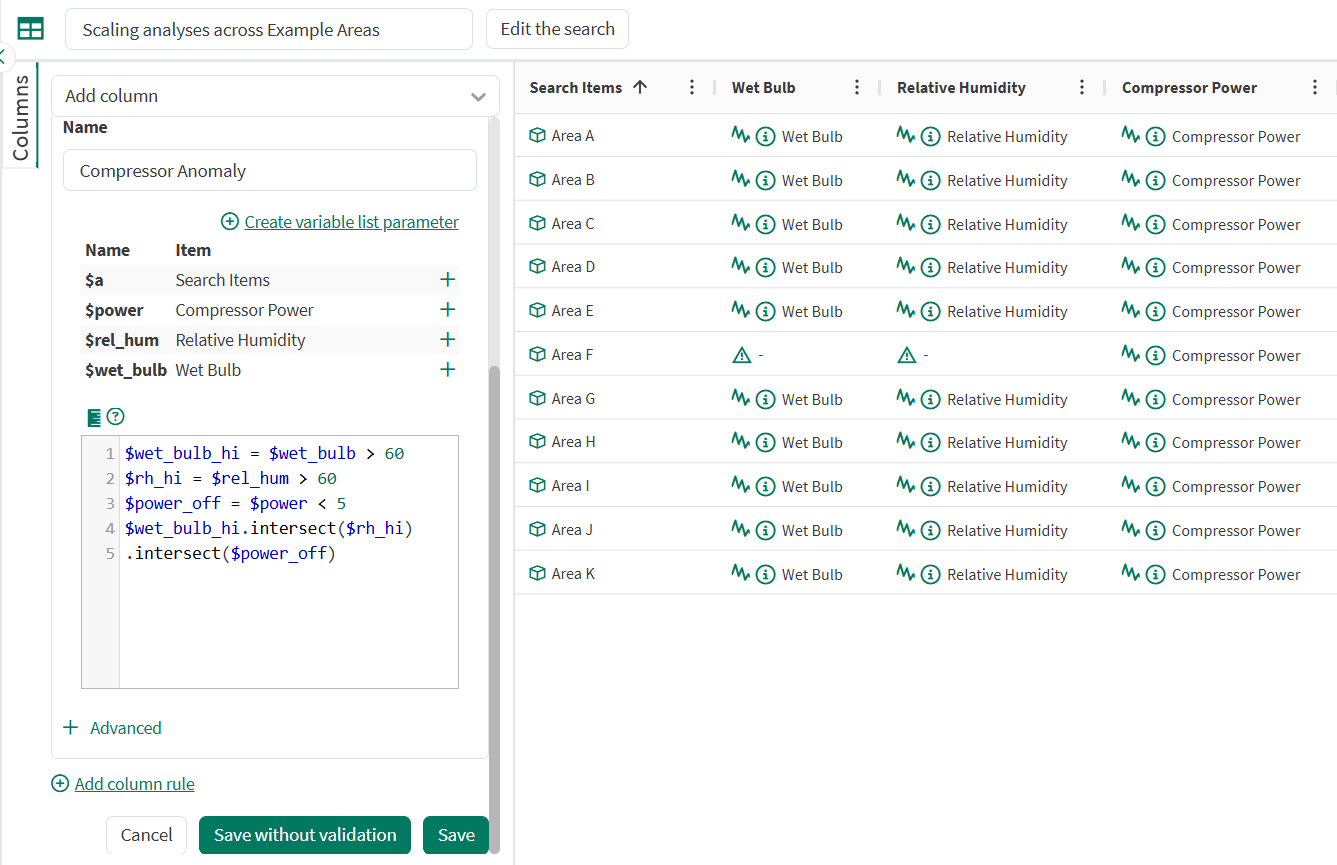Click plus icon beside Wet Bulb variable
Image resolution: width=1337 pixels, height=865 pixels.
coord(447,370)
